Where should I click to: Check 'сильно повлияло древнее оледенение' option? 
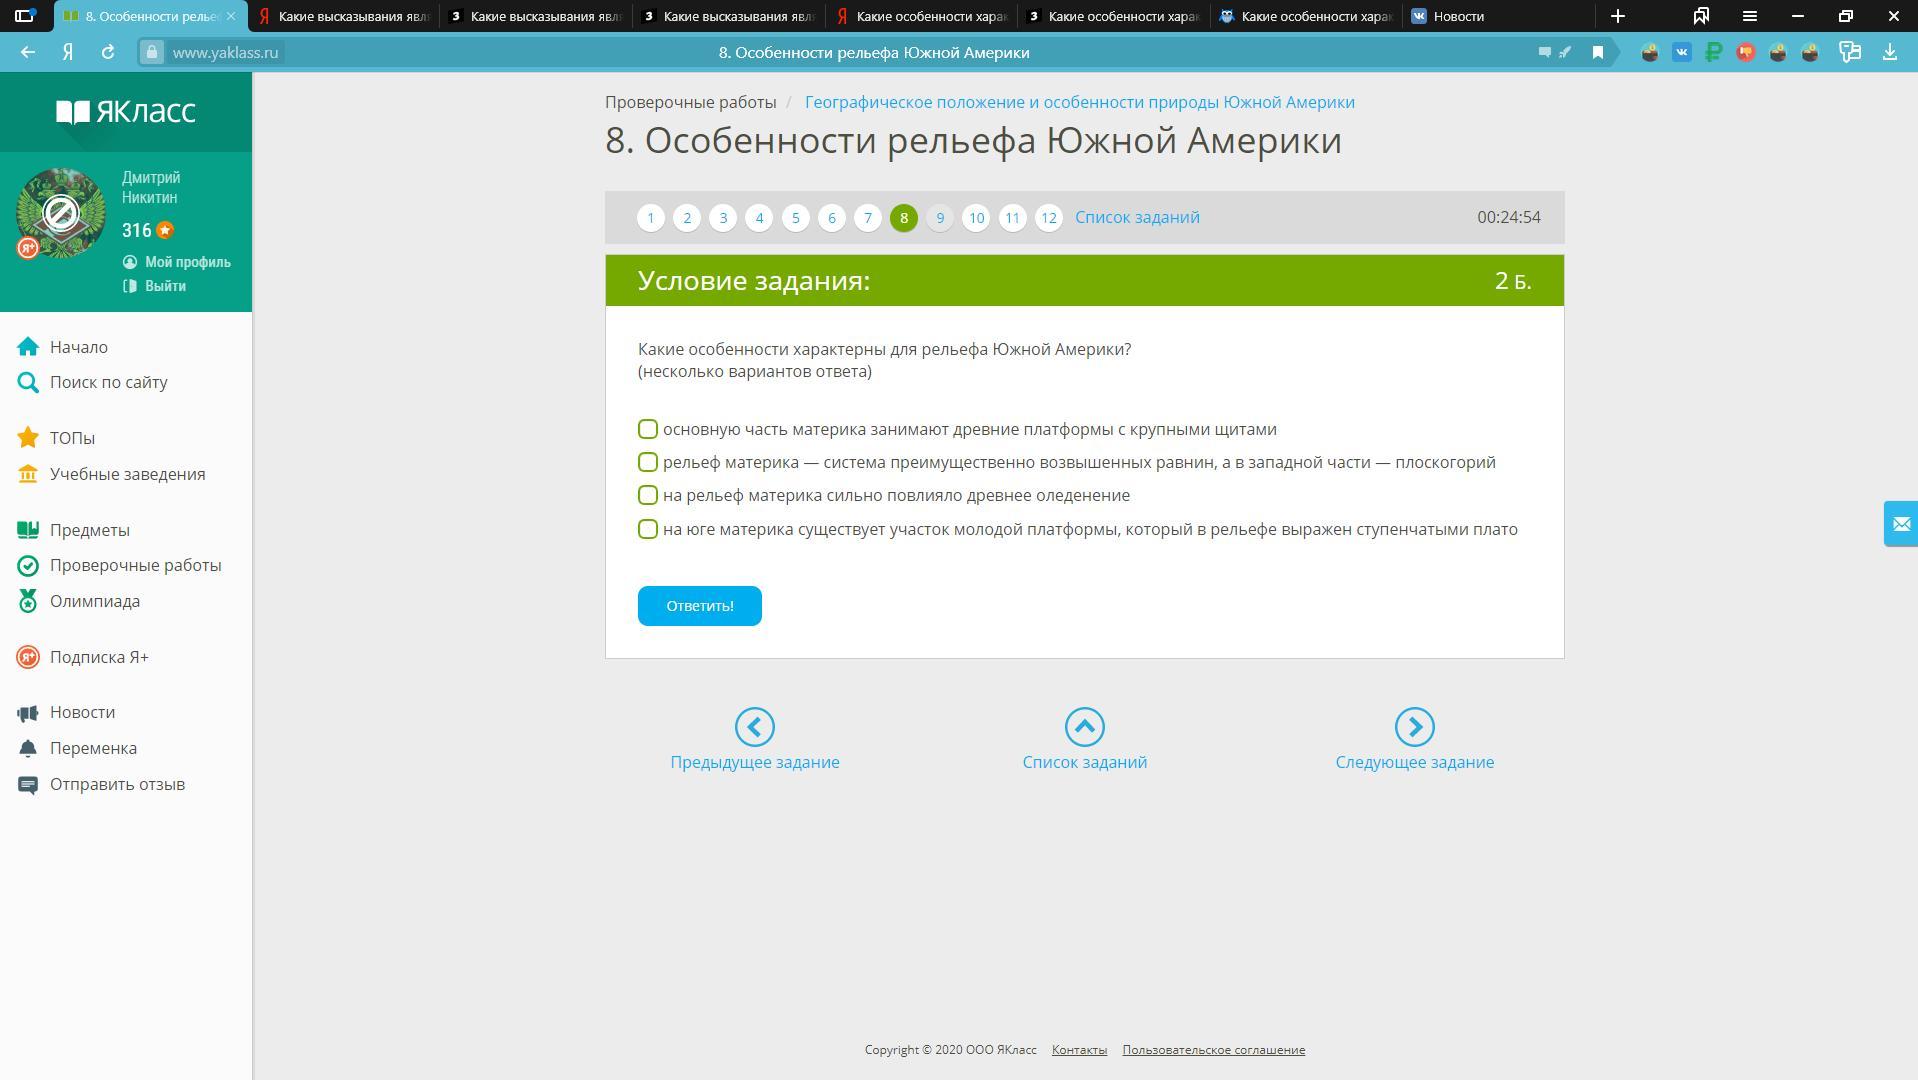pyautogui.click(x=648, y=495)
